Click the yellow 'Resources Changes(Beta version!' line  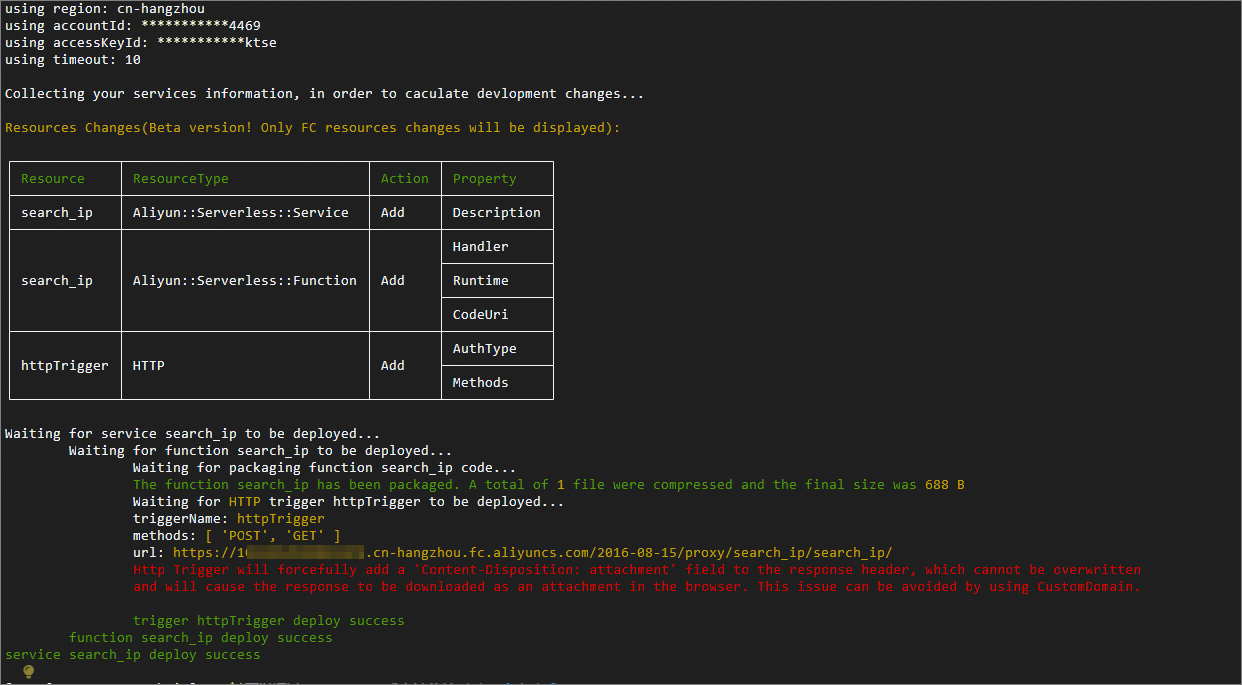click(313, 128)
